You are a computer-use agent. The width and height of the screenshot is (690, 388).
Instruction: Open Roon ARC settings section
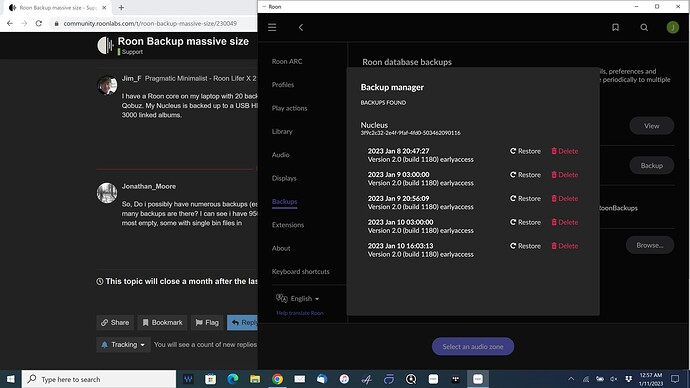(287, 62)
